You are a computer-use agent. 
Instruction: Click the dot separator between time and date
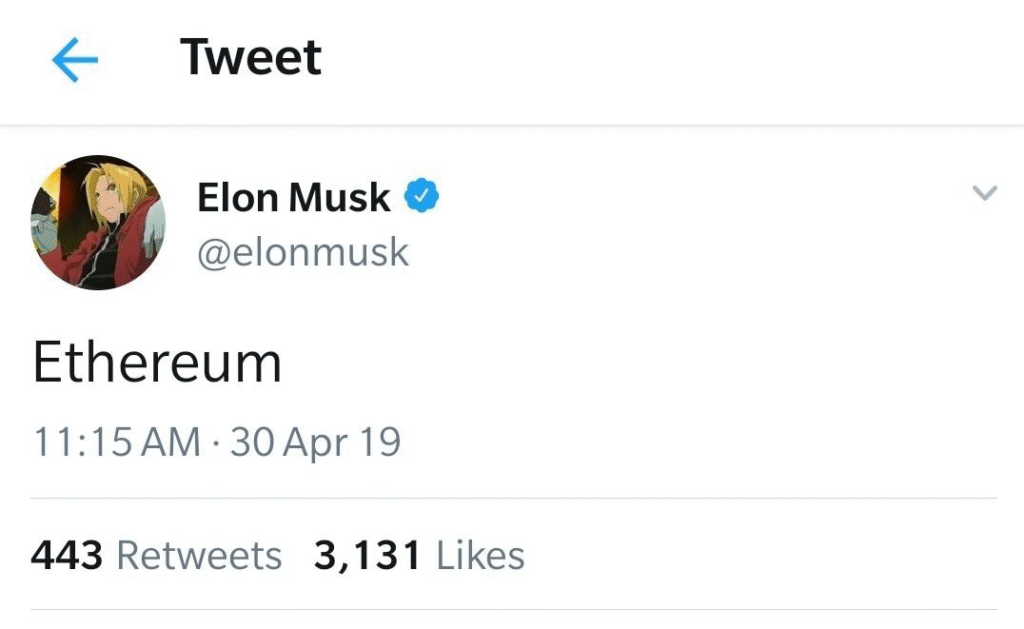pyautogui.click(x=216, y=442)
